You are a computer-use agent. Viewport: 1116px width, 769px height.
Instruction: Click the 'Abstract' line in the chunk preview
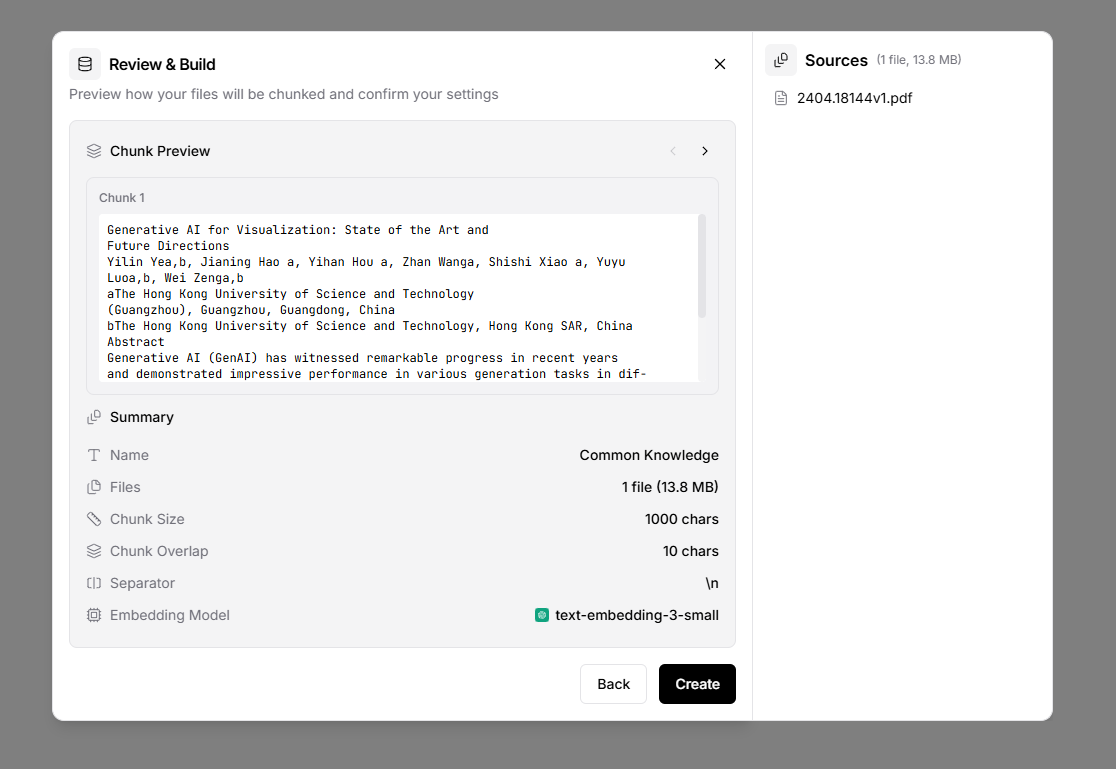[x=136, y=342]
